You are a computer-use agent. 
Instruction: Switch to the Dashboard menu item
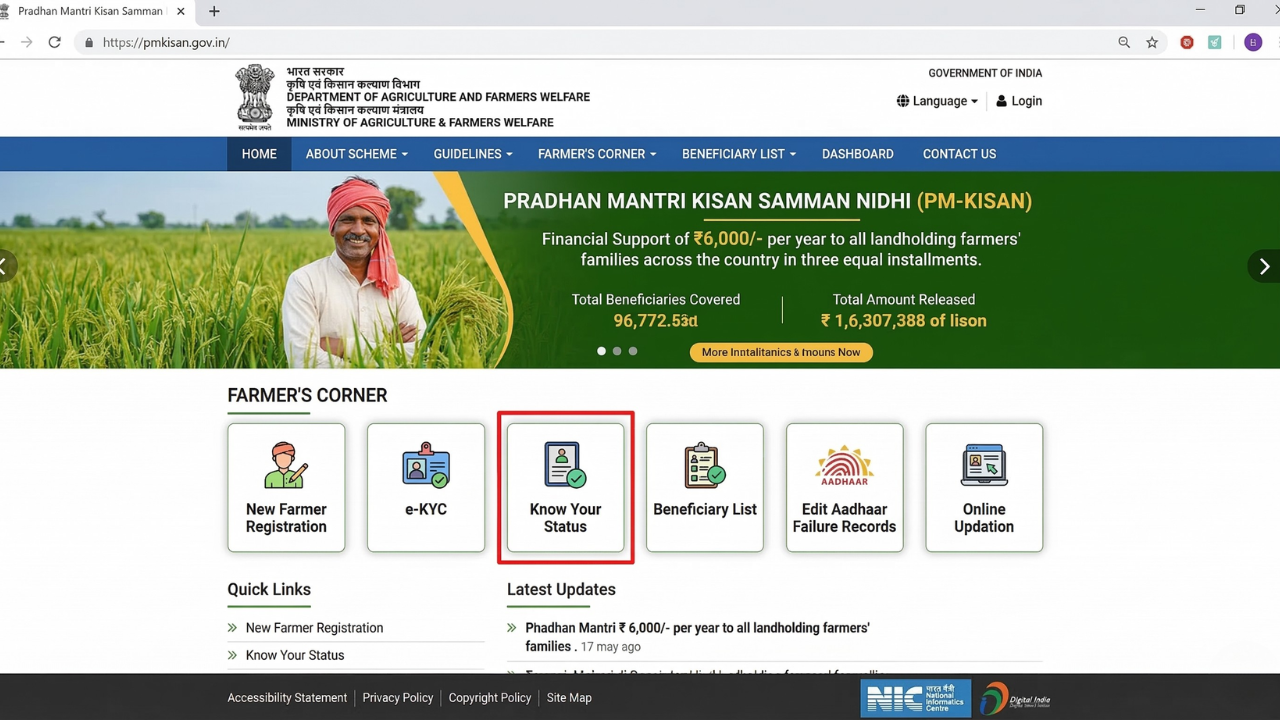click(857, 154)
